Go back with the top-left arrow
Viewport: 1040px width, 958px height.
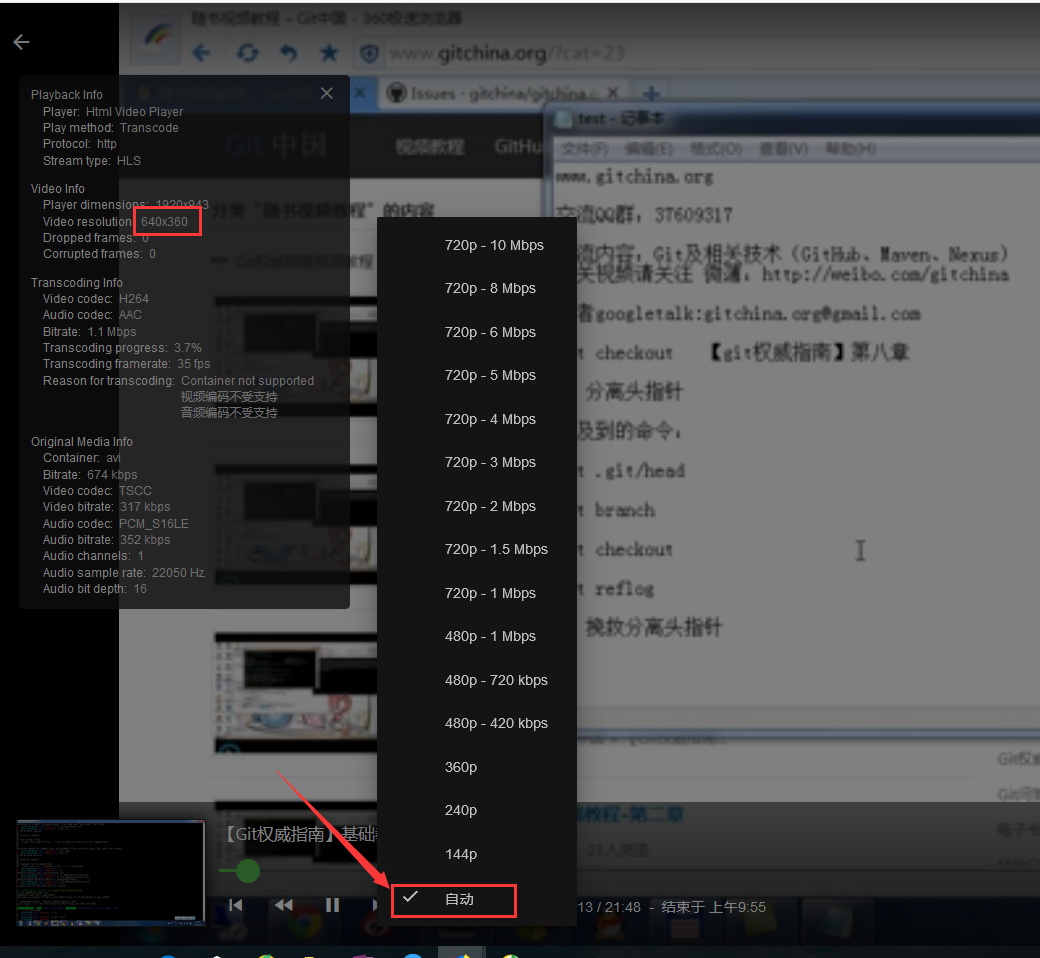coord(21,42)
